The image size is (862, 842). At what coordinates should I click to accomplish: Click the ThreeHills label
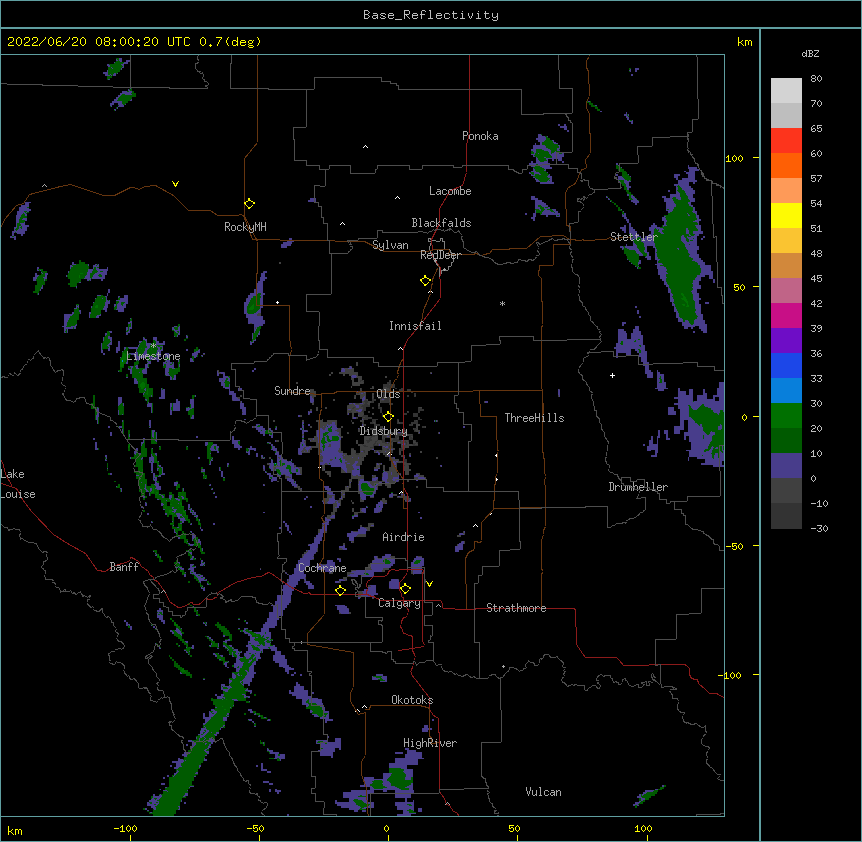[x=534, y=418]
